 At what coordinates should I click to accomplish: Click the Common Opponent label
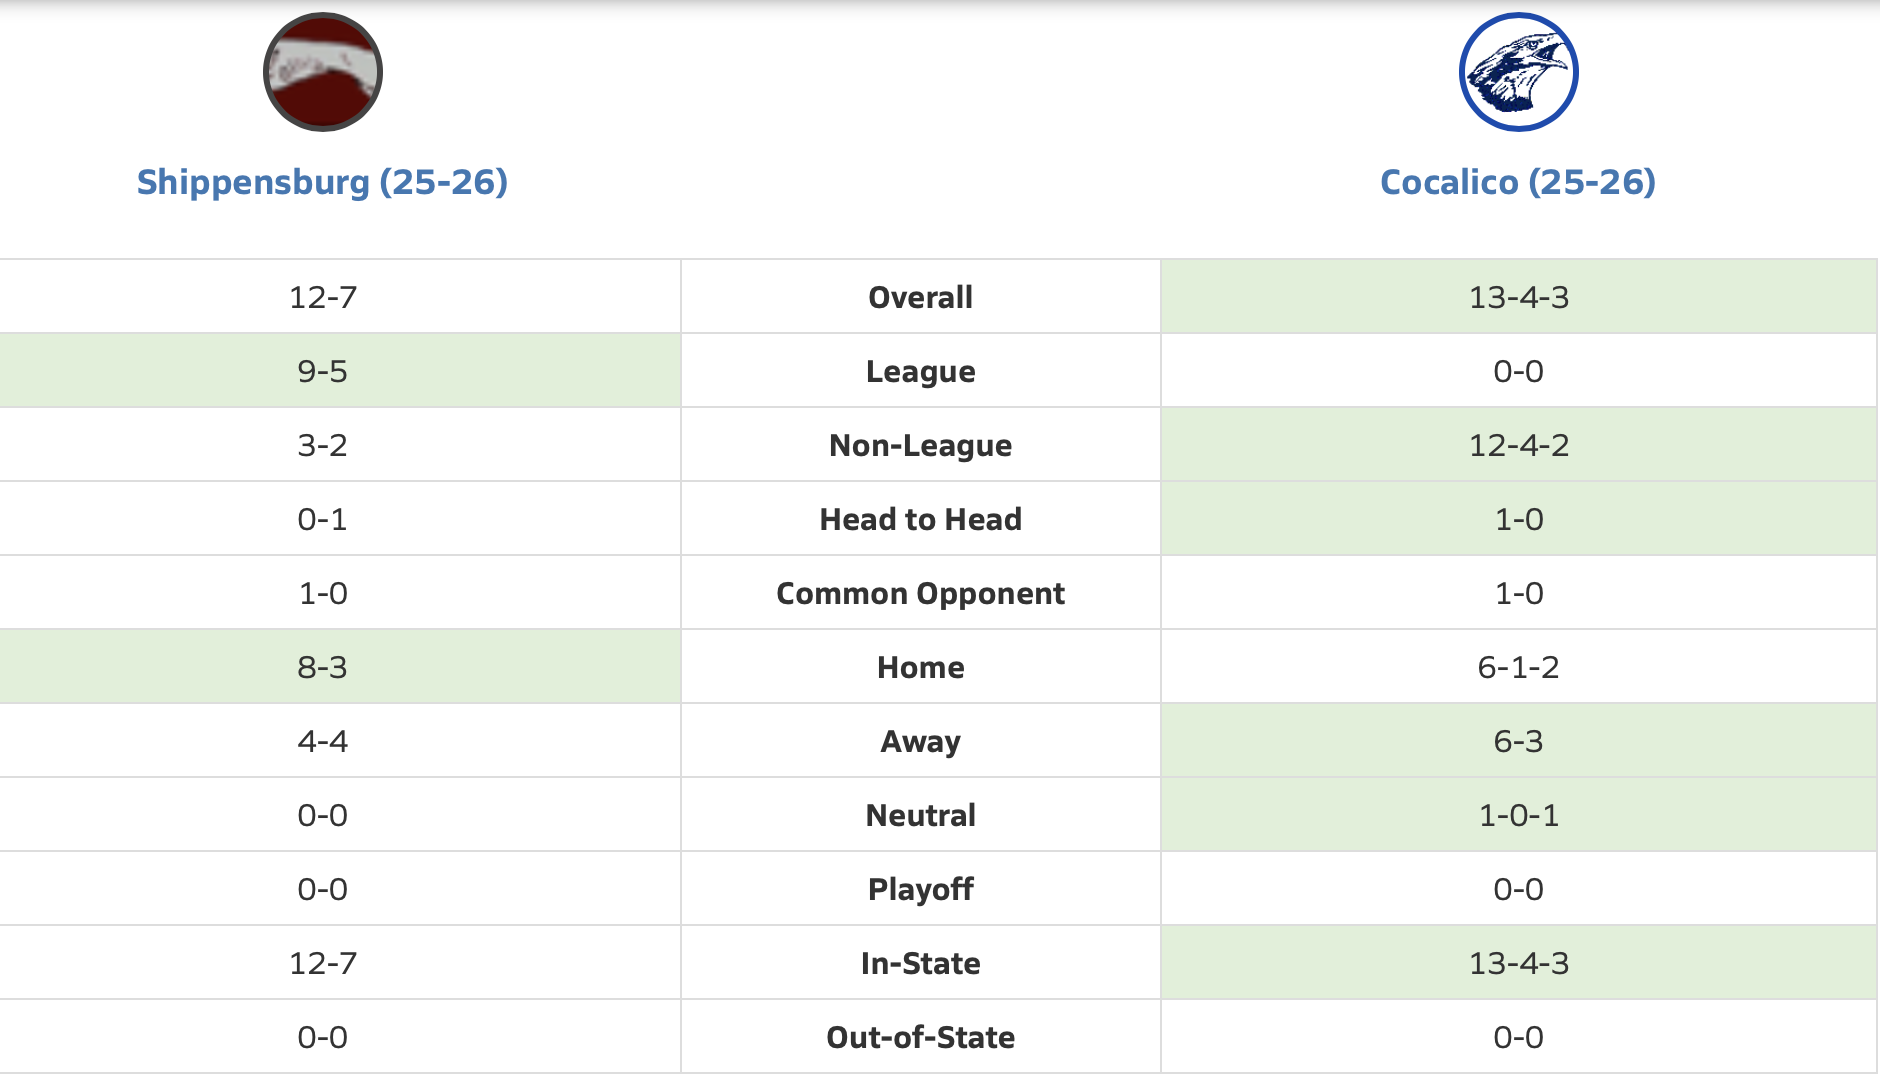[x=920, y=593]
